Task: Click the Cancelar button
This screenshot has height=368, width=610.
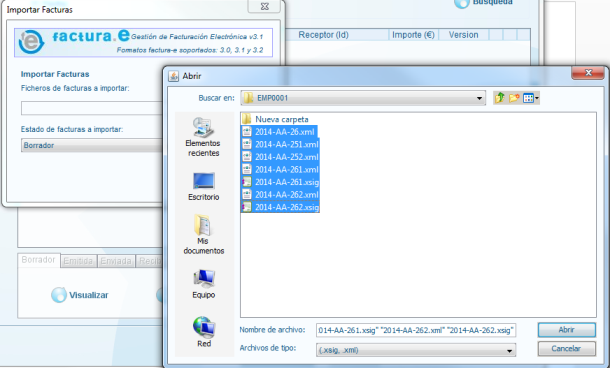Action: point(566,349)
